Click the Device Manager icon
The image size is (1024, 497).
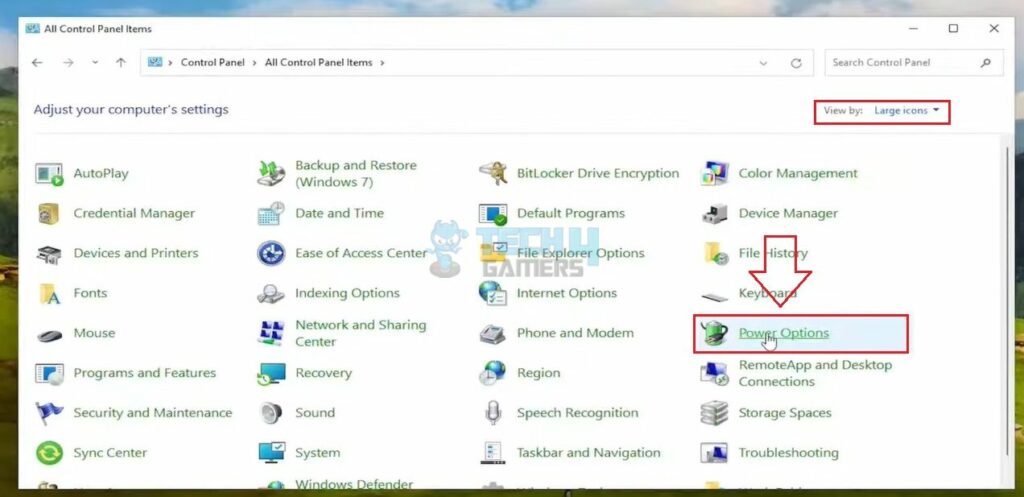tap(714, 214)
